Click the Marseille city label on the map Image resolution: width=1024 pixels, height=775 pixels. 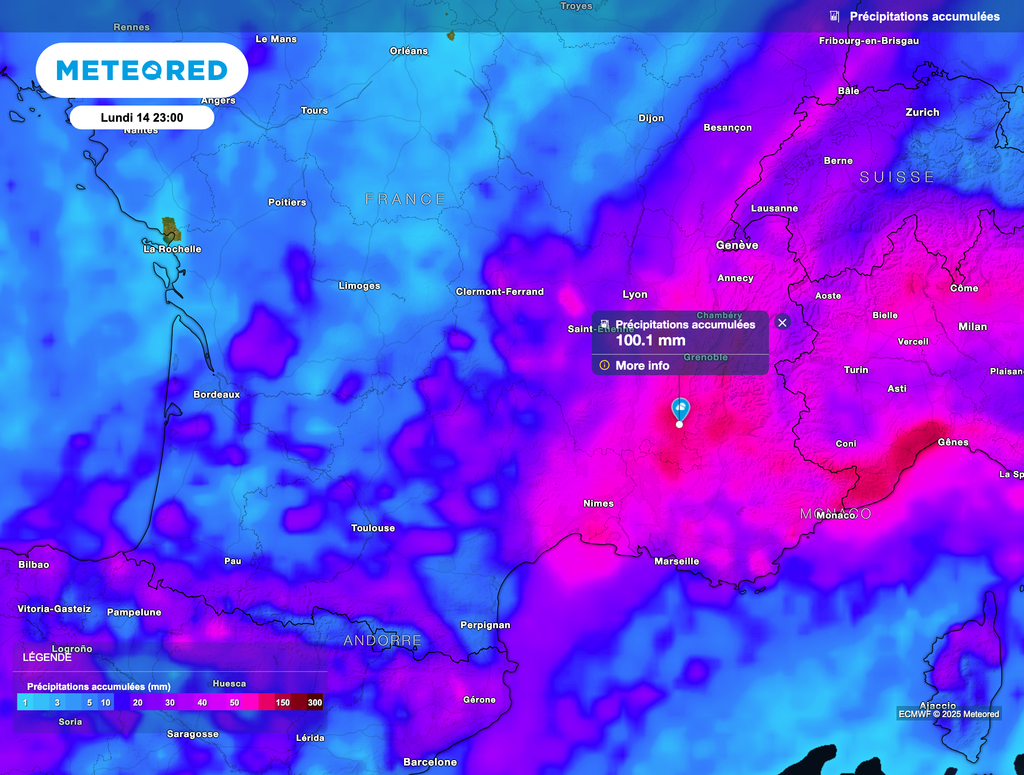point(676,562)
